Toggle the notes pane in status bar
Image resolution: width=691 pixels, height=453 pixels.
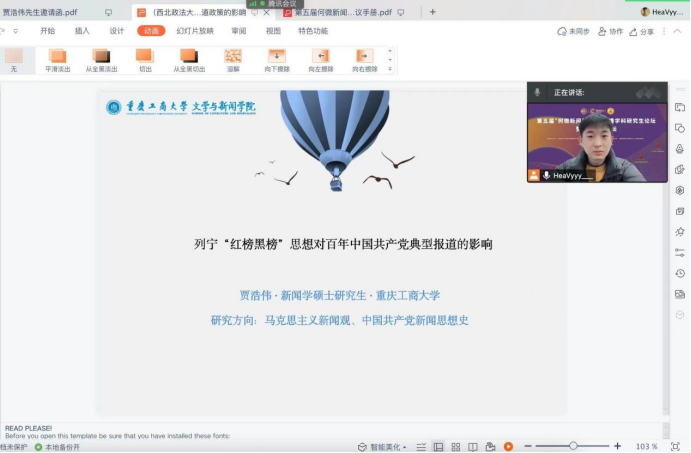[420, 446]
